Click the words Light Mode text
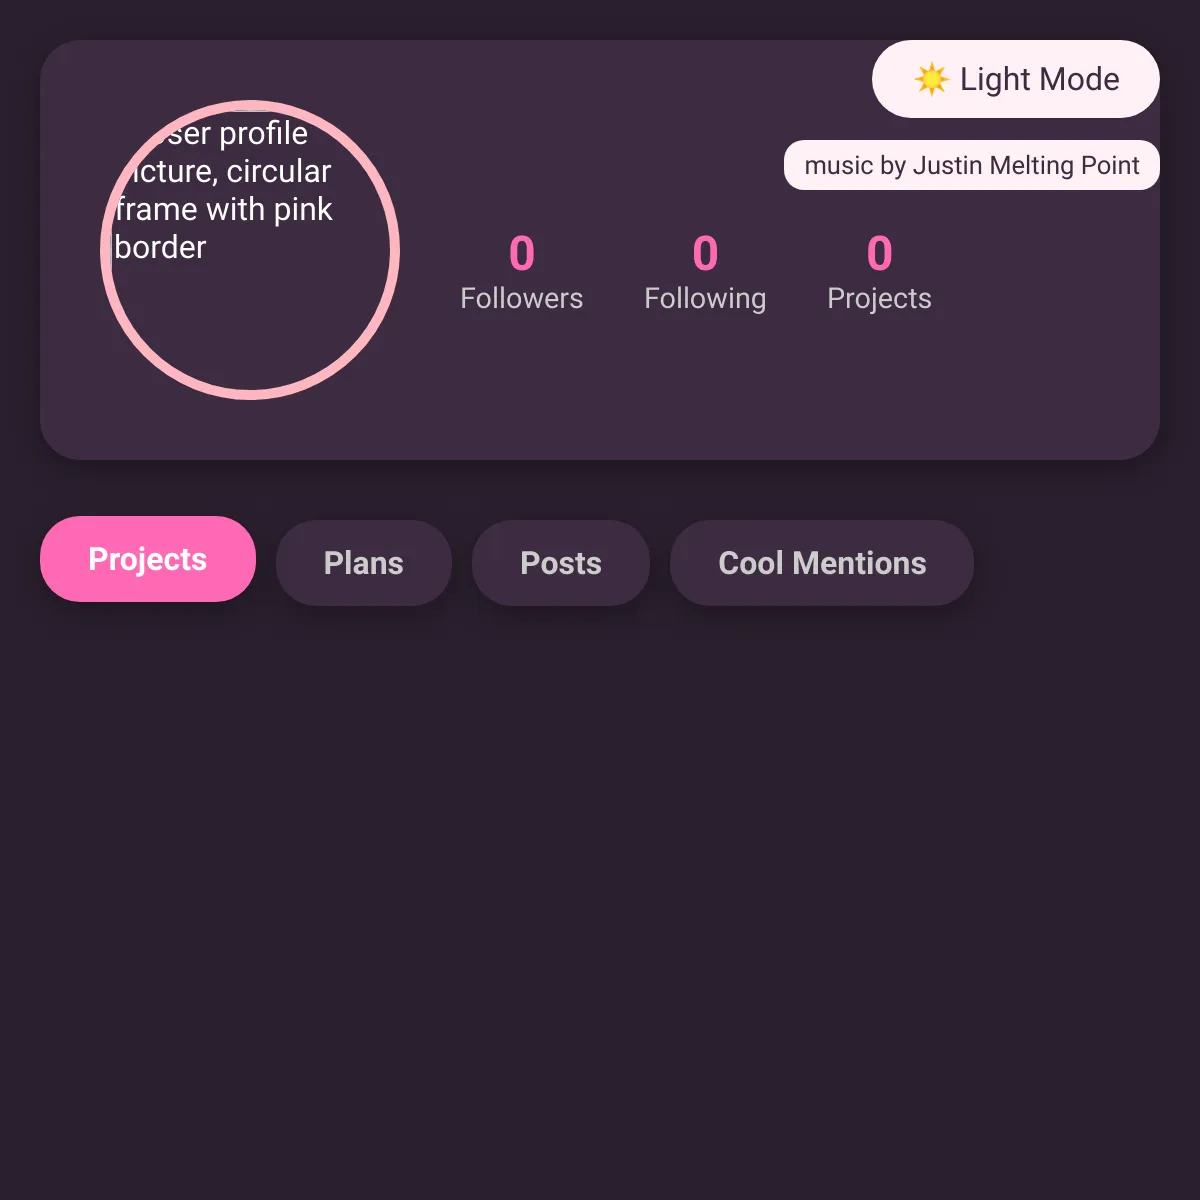This screenshot has height=1200, width=1200. [x=1040, y=79]
